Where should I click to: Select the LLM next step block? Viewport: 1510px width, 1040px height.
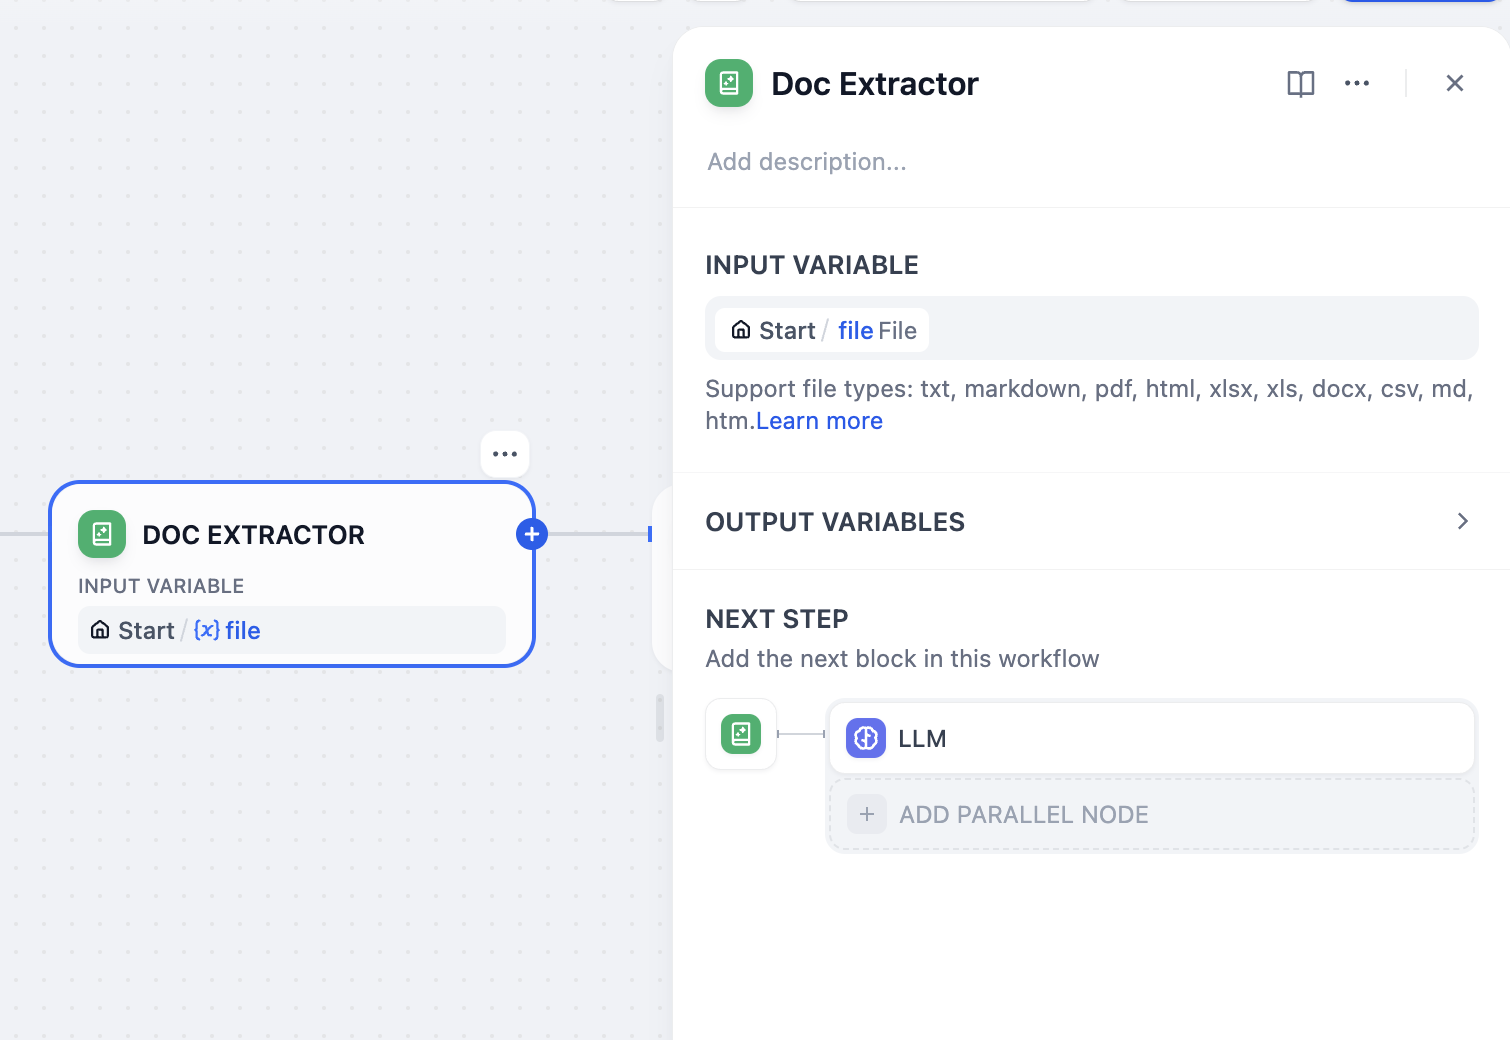tap(1151, 738)
